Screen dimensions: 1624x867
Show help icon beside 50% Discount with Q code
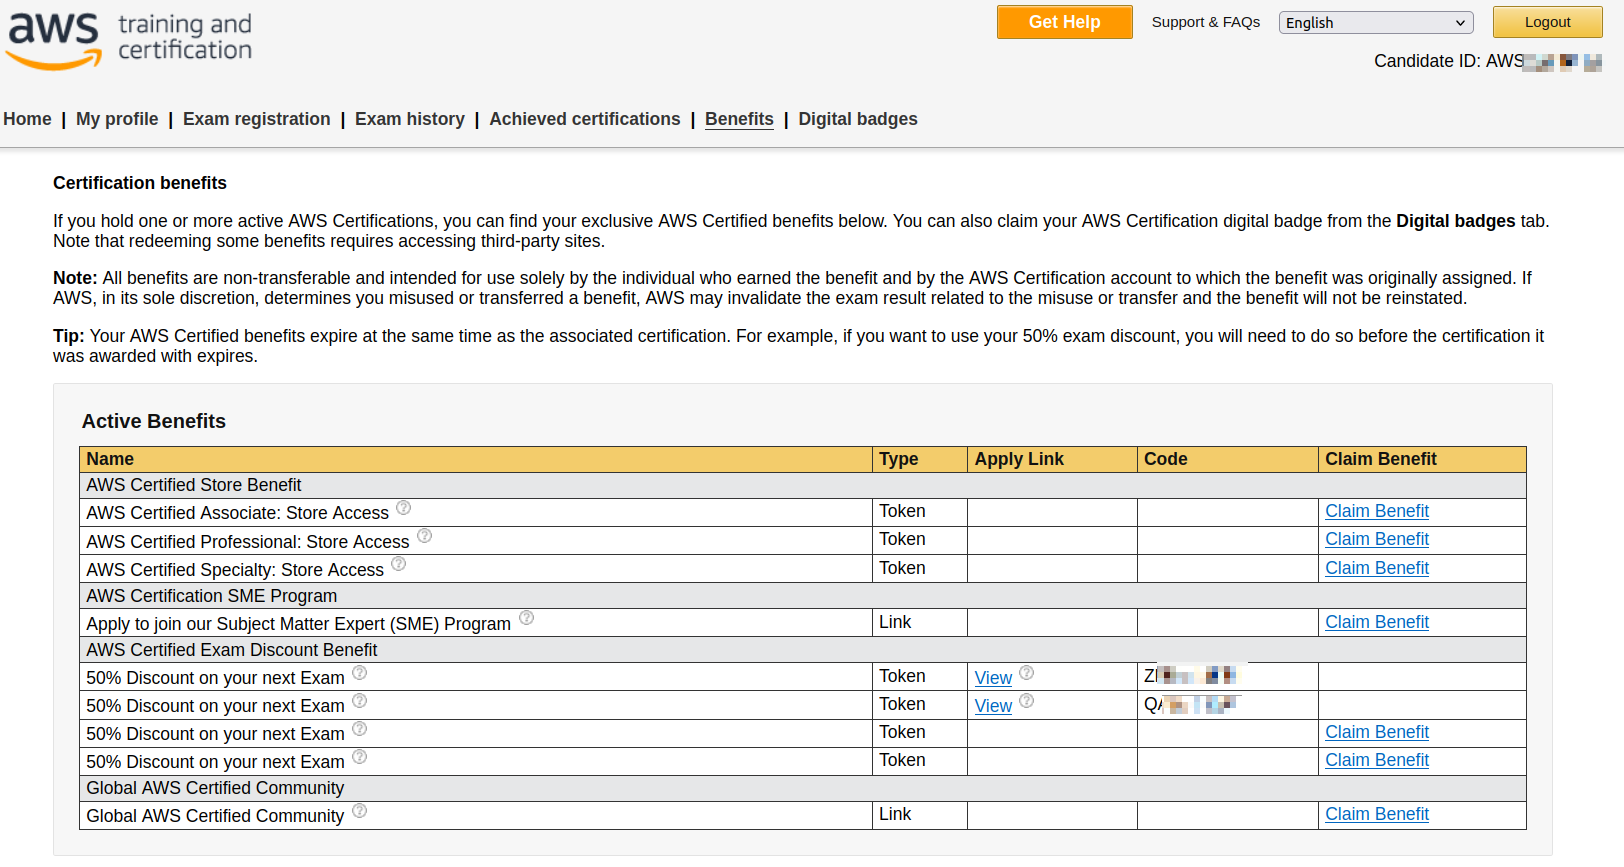point(359,701)
